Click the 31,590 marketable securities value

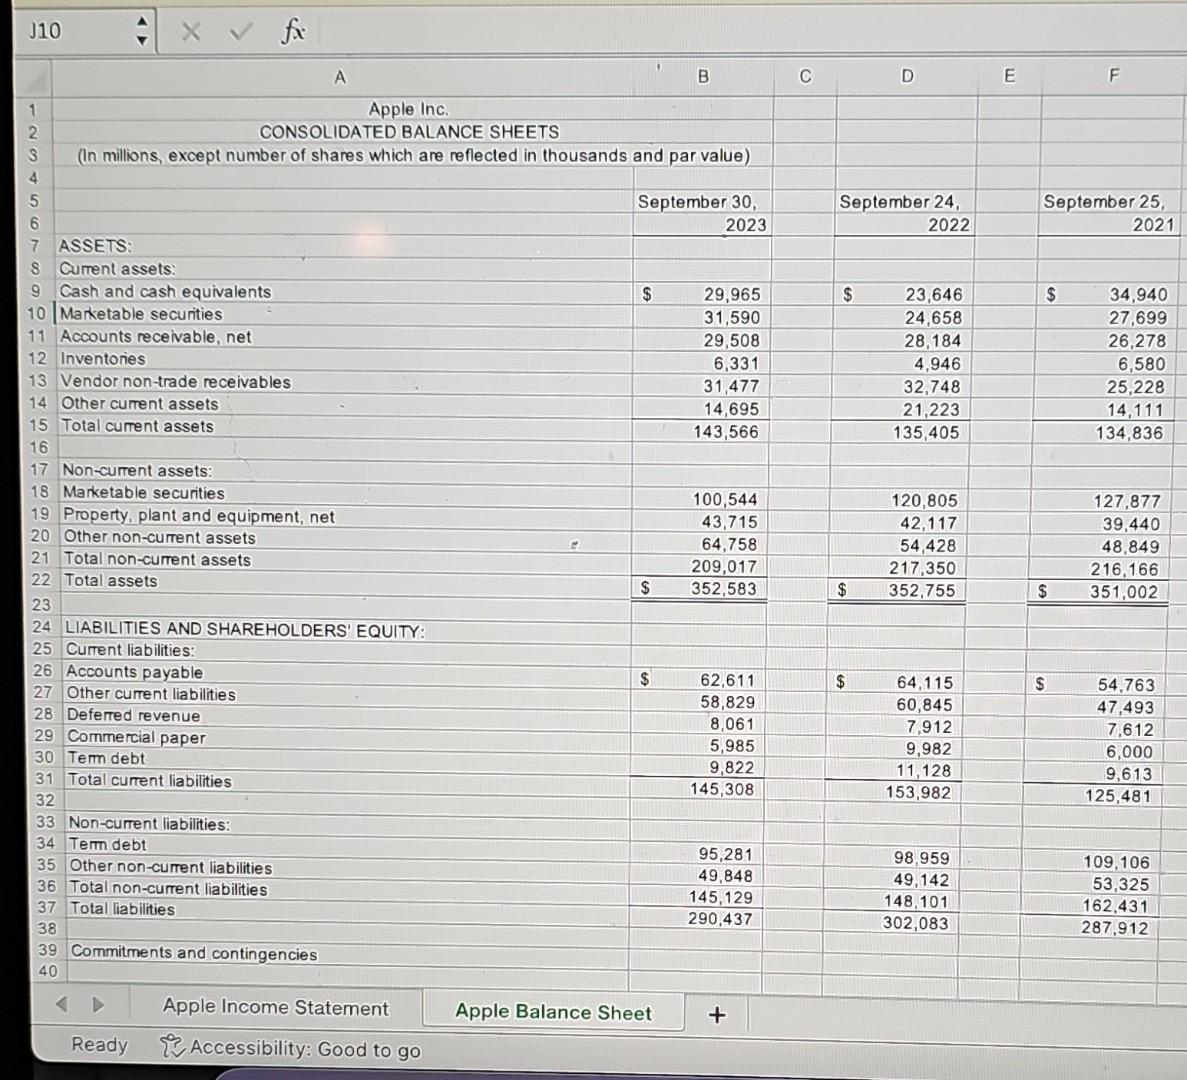click(731, 317)
